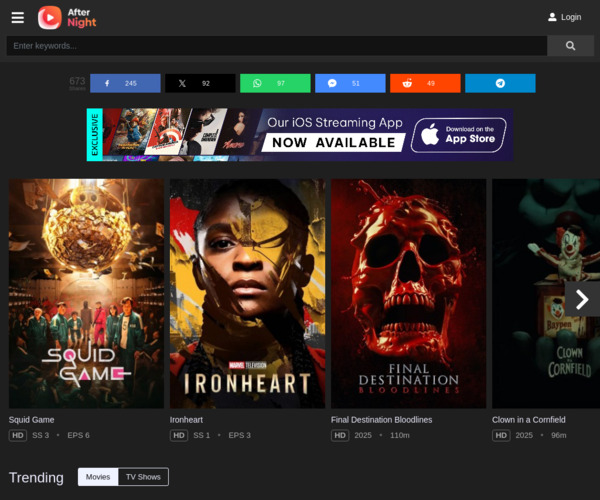Open the Clown in a Cornfield poster
Screen dimensions: 600x500
546,293
